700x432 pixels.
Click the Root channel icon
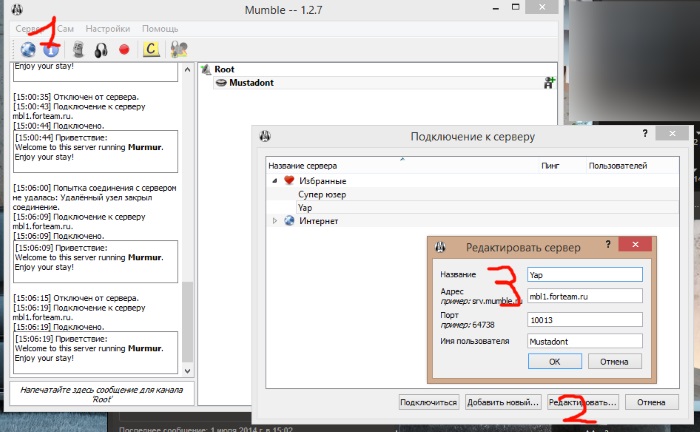(x=205, y=69)
